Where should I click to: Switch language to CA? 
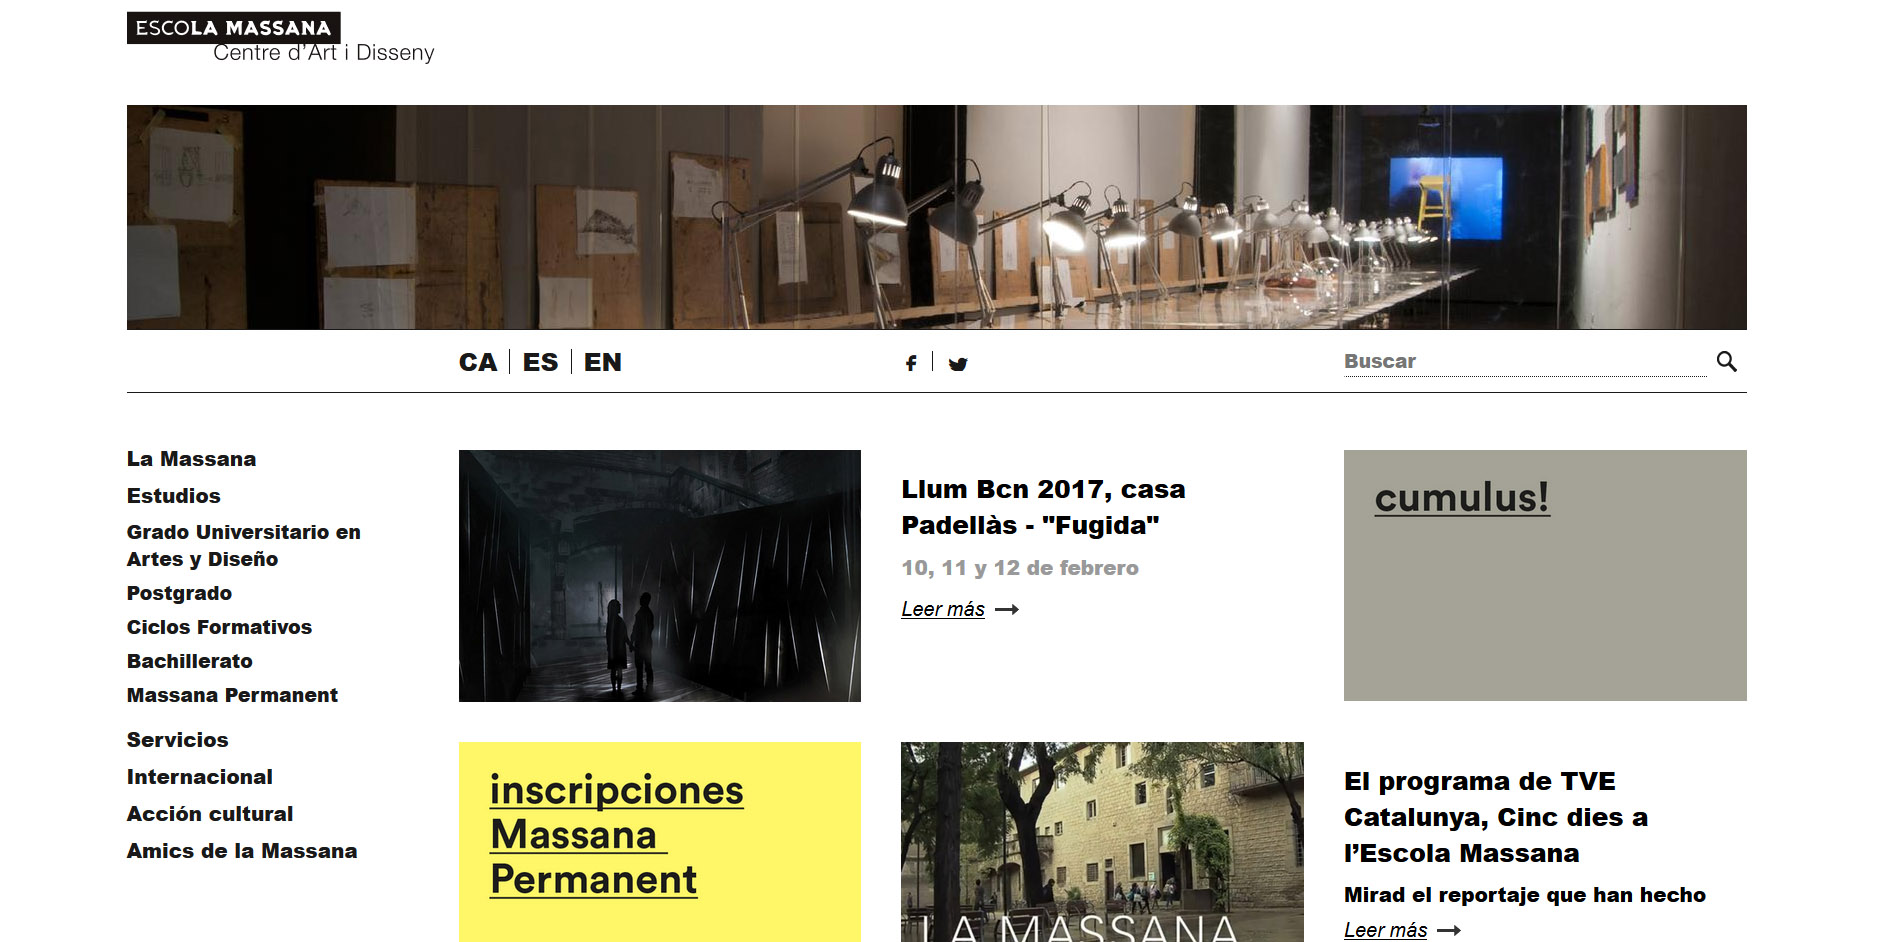478,362
